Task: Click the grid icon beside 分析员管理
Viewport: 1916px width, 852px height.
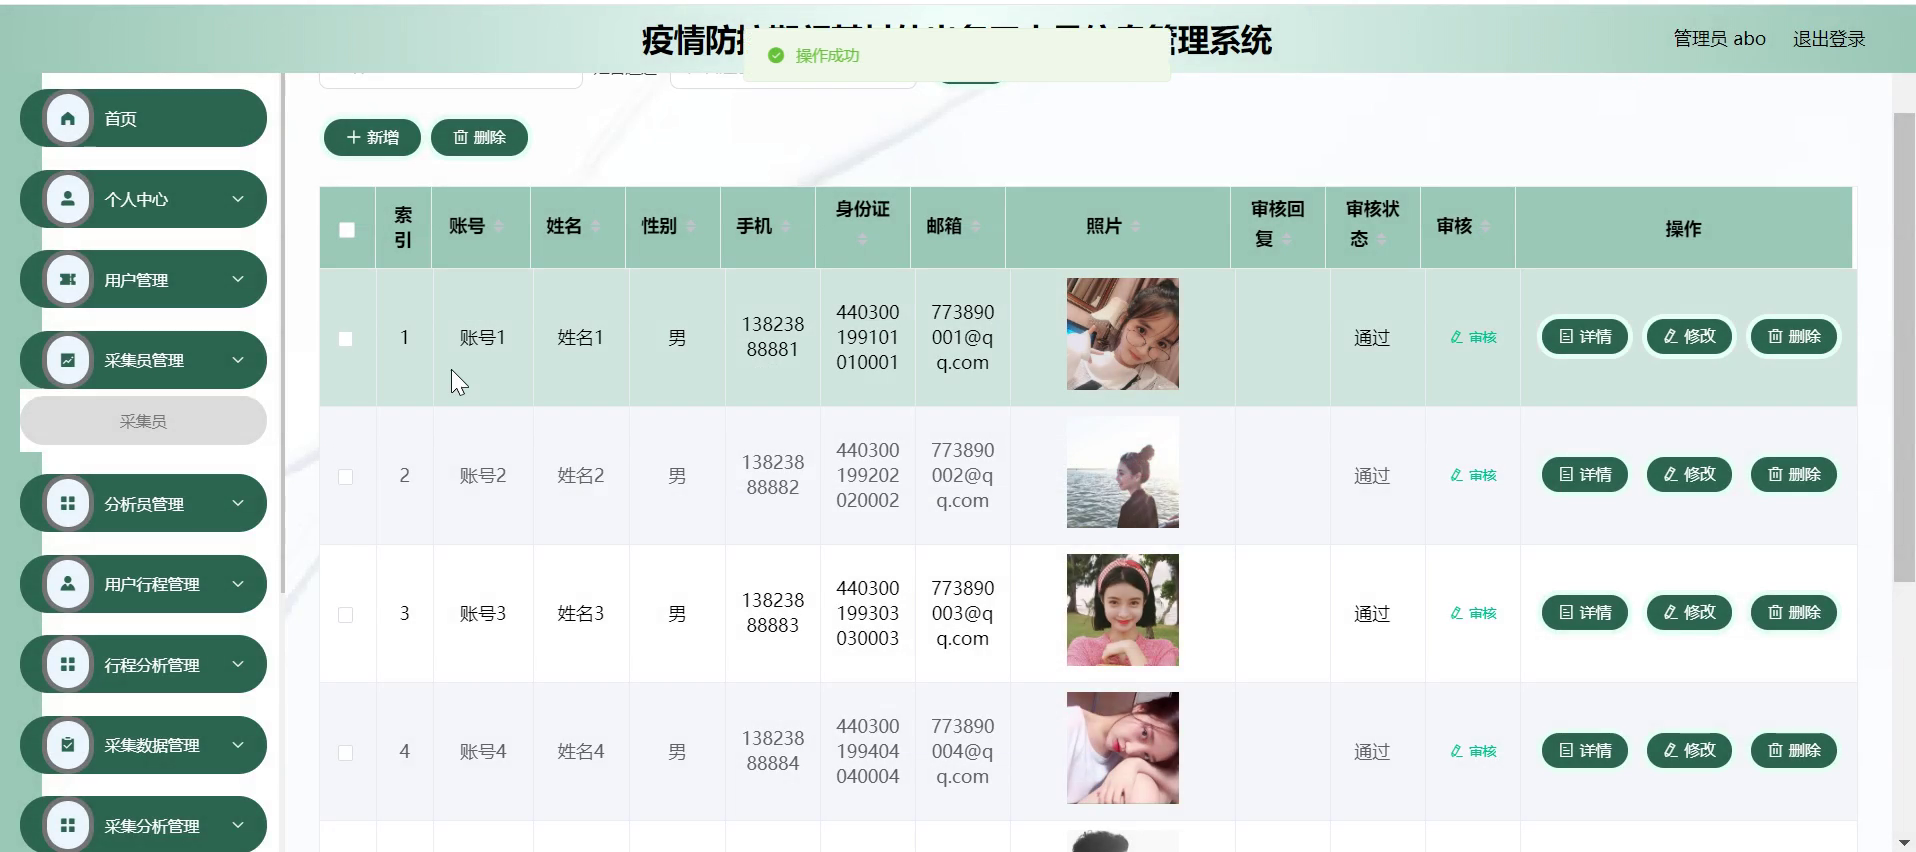Action: point(68,504)
